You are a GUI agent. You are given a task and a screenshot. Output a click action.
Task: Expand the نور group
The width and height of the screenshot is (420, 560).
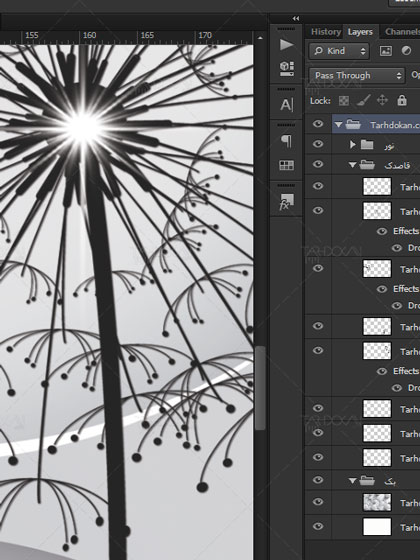coord(353,144)
